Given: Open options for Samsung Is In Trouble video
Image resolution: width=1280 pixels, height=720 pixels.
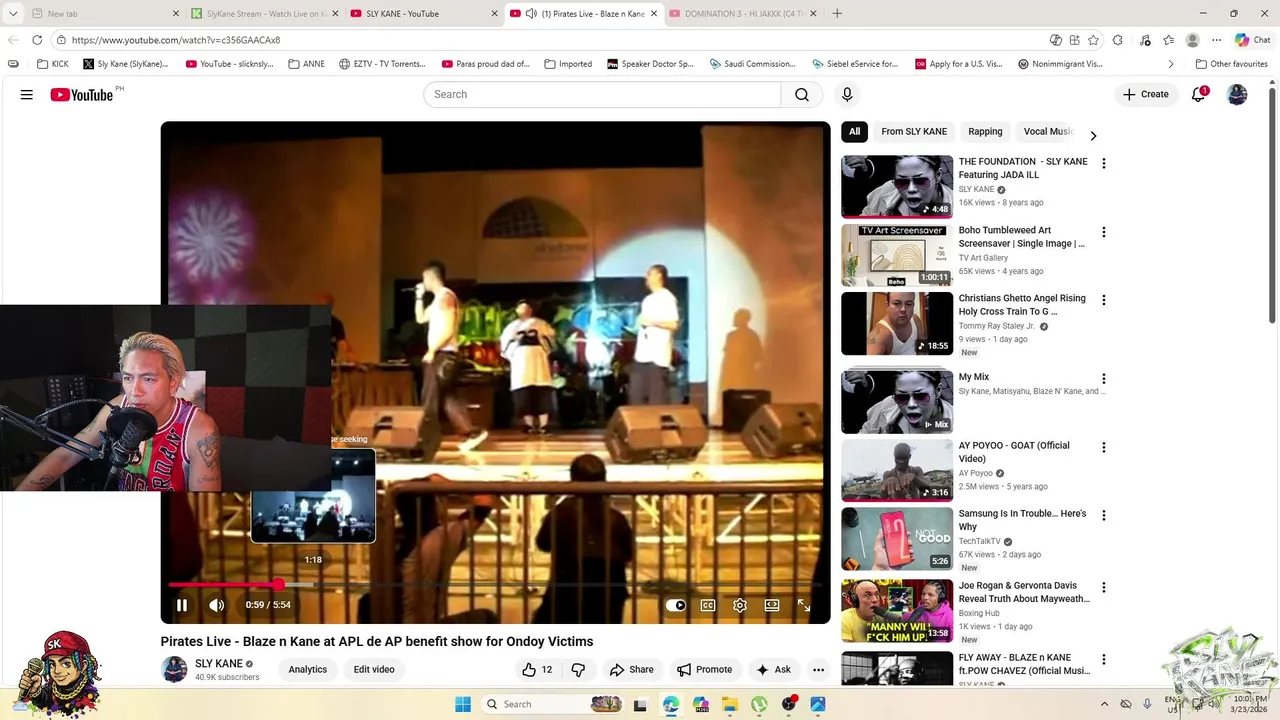Looking at the screenshot, I should 1104,515.
